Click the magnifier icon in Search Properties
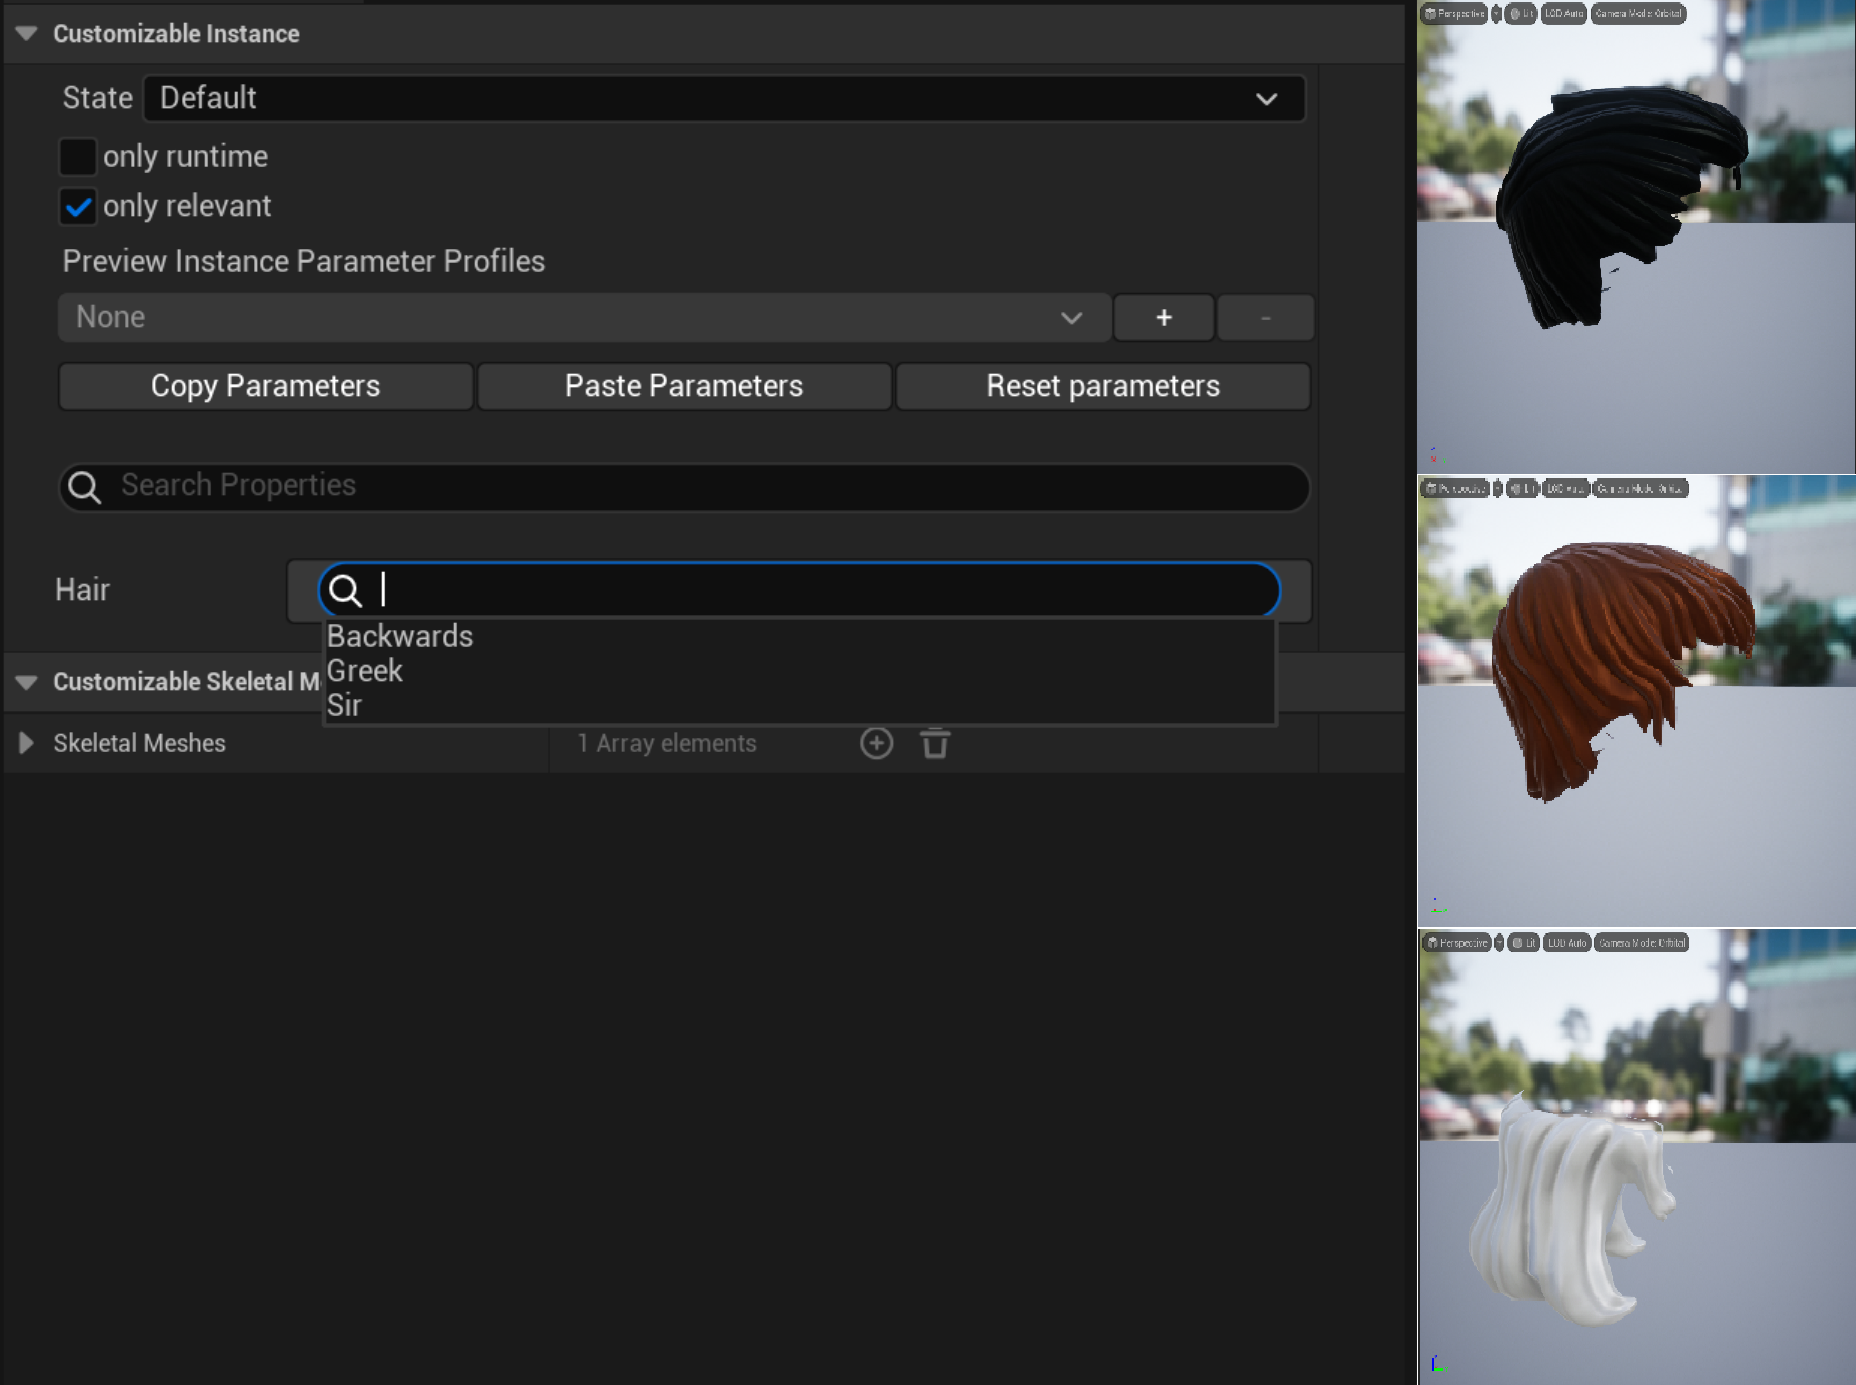This screenshot has width=1856, height=1385. (85, 487)
